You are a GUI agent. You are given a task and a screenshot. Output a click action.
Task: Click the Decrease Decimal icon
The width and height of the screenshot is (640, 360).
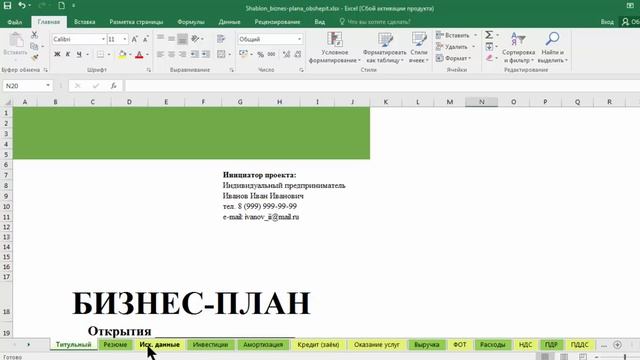pos(298,54)
